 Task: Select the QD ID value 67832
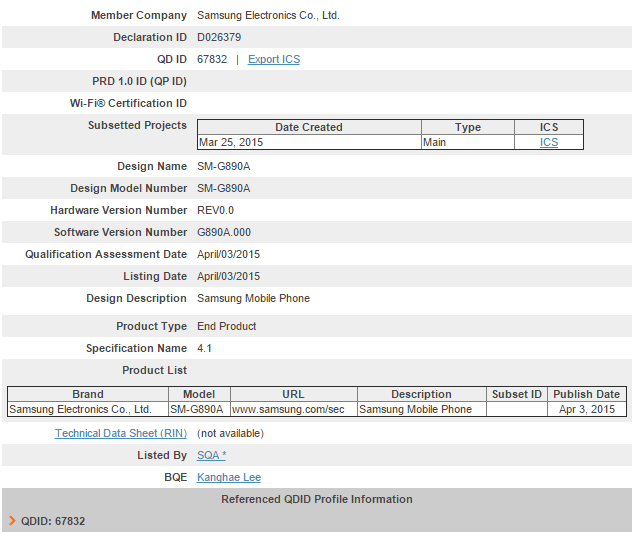[x=212, y=59]
